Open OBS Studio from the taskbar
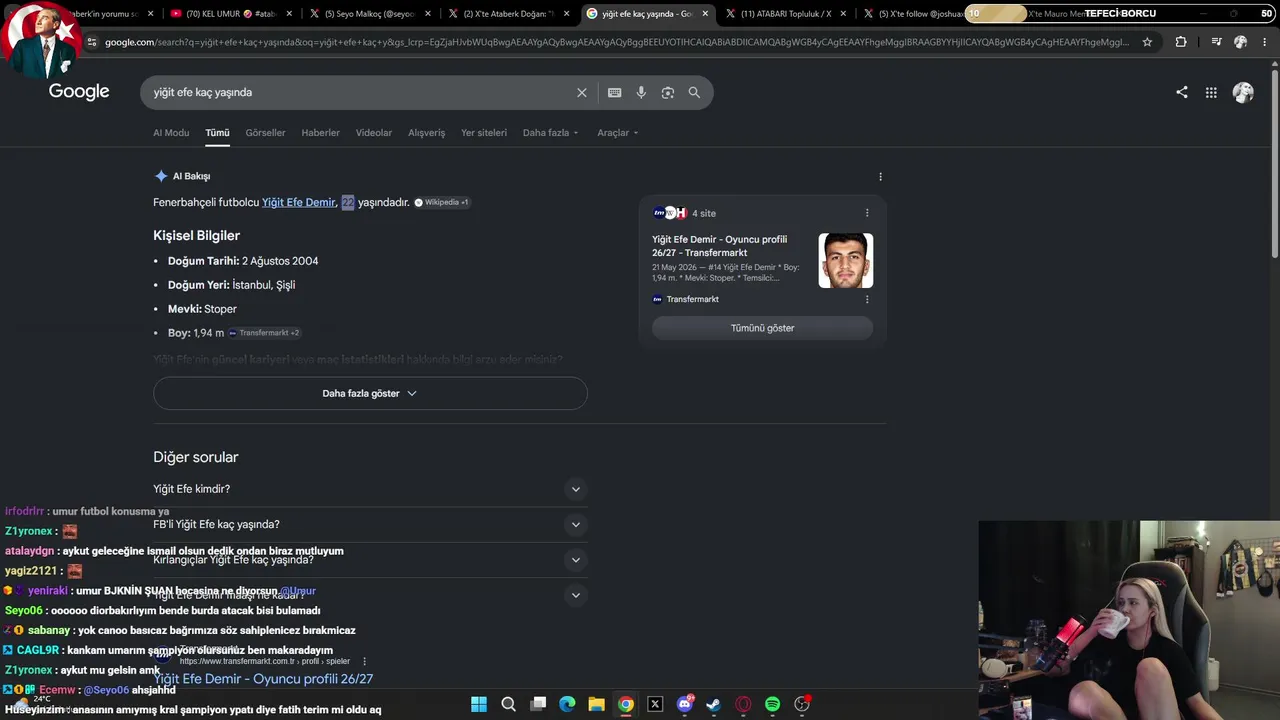Screen dimensions: 1280x720 (x=801, y=704)
